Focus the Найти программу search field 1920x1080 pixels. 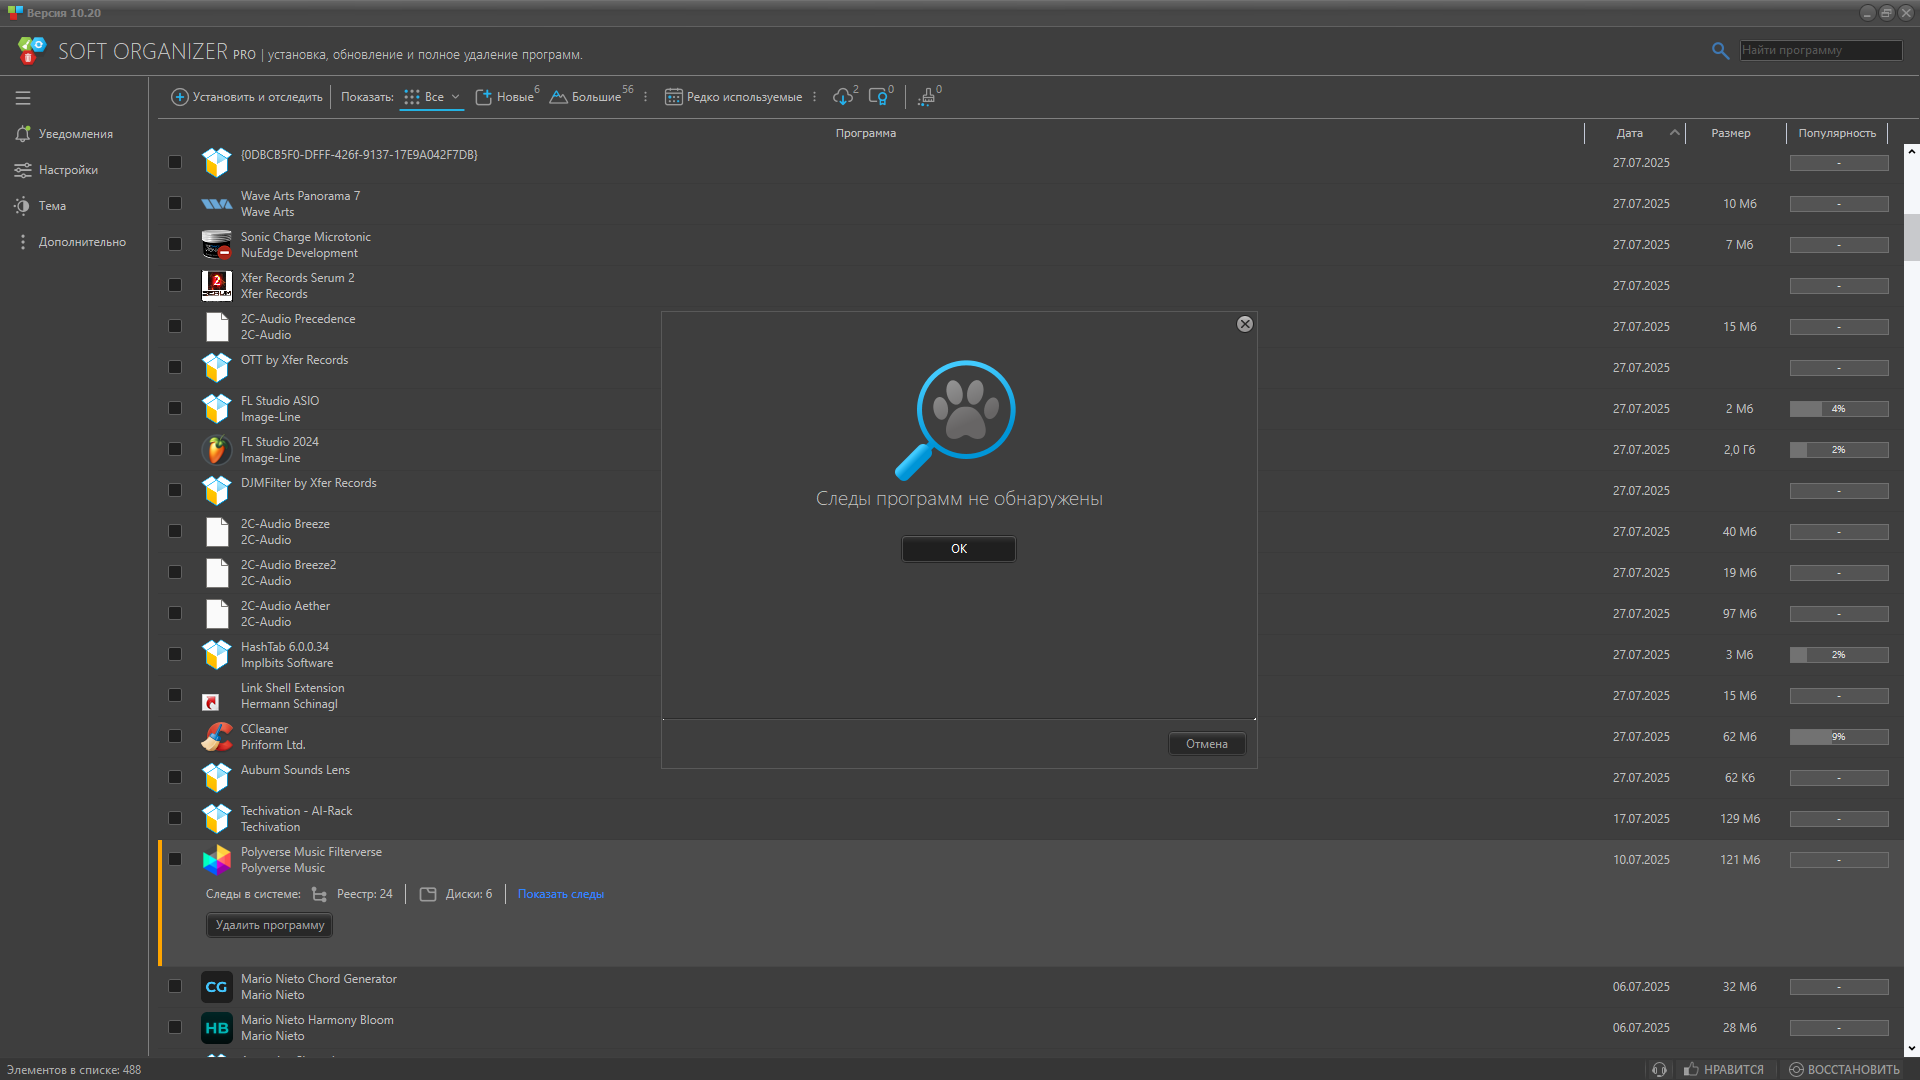point(1820,50)
